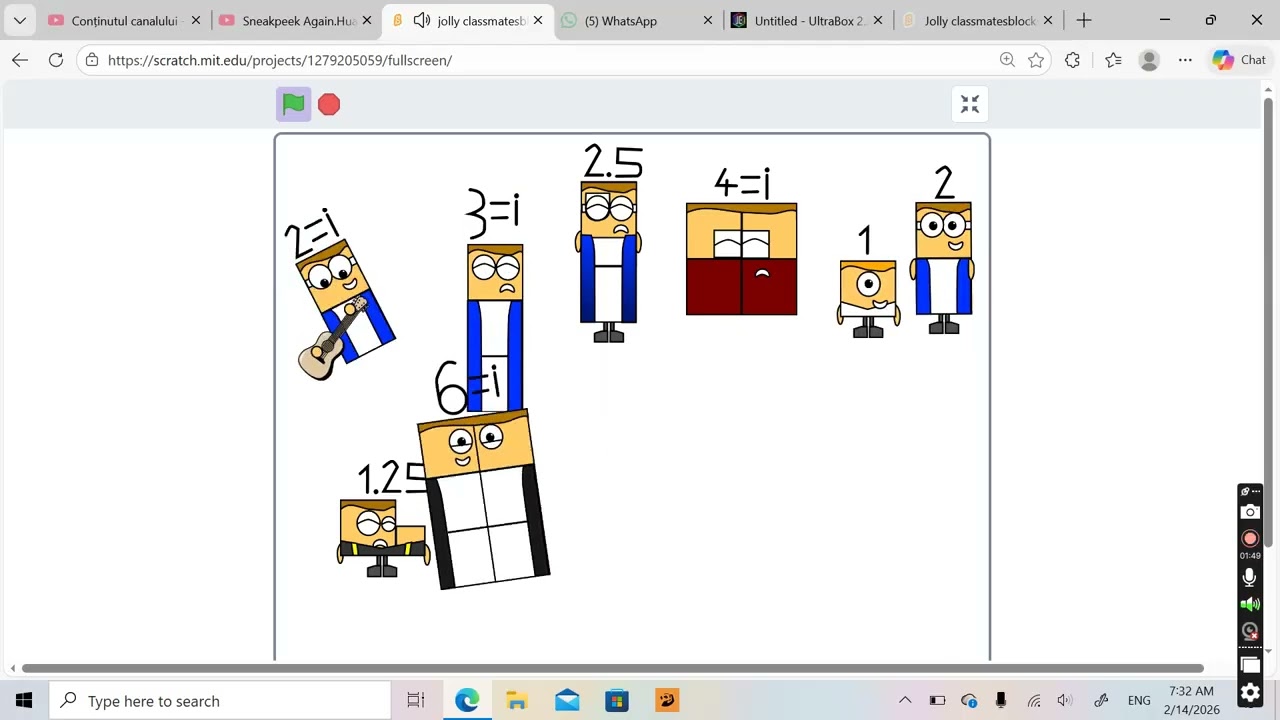
Task: Open Wi-Fi network settings in tray
Action: click(1034, 701)
